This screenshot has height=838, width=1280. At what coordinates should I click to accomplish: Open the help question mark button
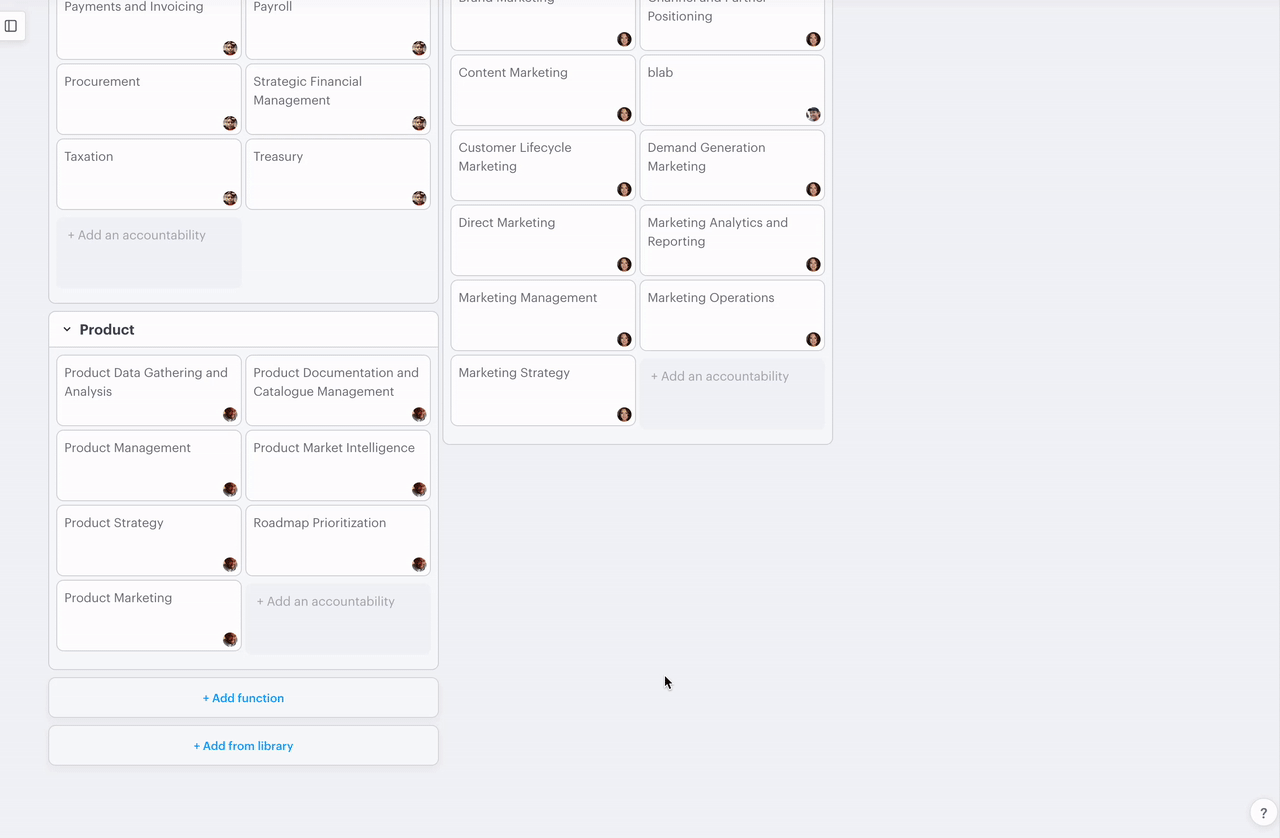pyautogui.click(x=1263, y=813)
